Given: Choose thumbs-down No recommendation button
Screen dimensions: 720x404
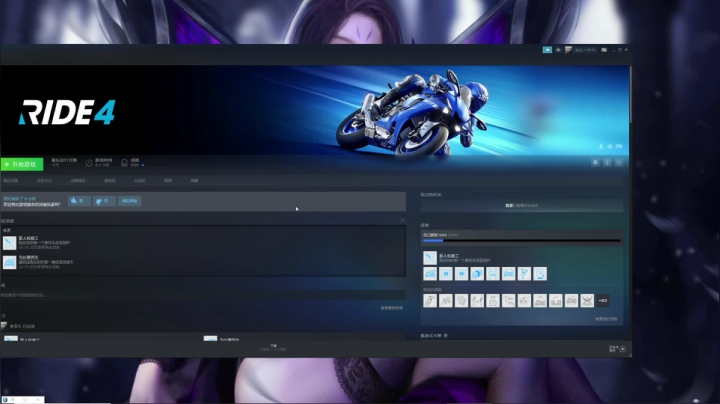Looking at the screenshot, I should [104, 201].
